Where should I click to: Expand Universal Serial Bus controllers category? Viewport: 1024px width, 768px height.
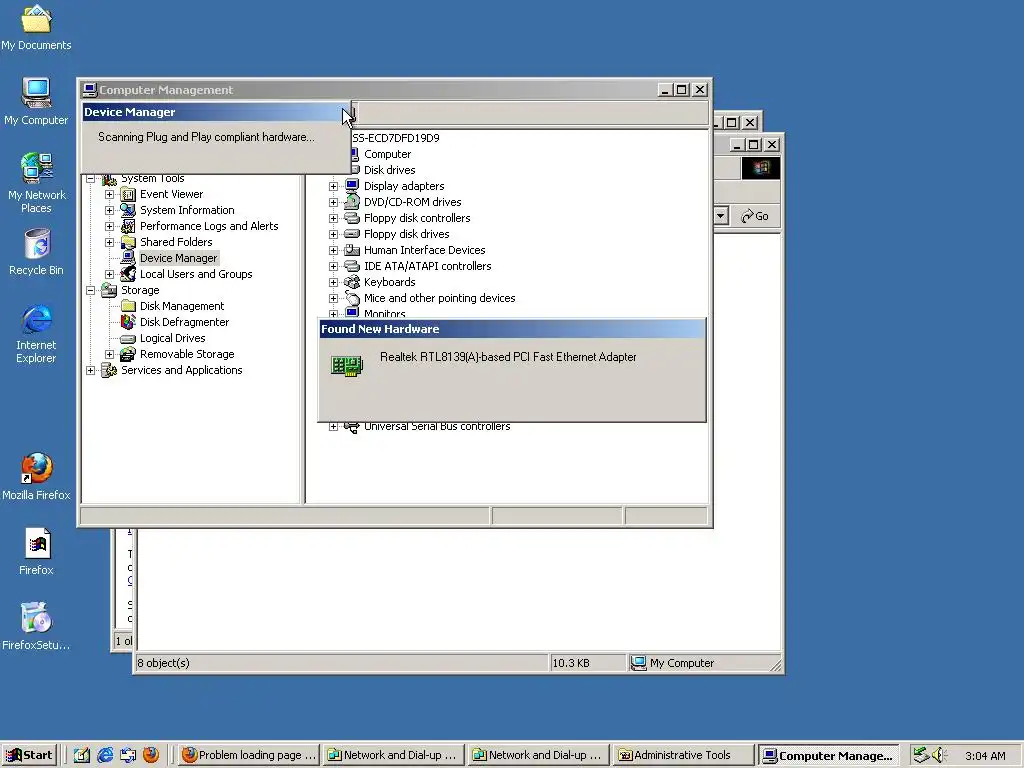coord(333,426)
